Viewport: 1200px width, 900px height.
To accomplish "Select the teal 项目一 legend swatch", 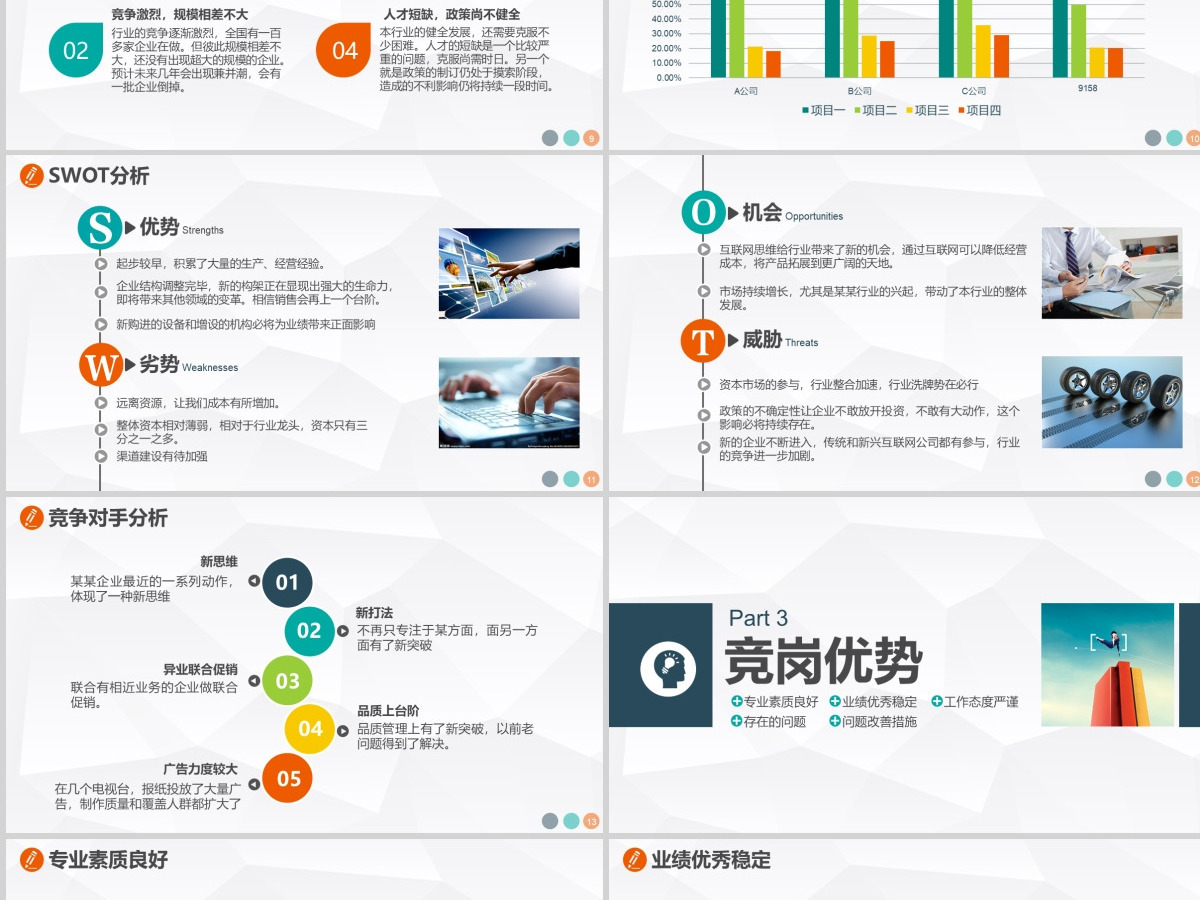I will point(805,110).
